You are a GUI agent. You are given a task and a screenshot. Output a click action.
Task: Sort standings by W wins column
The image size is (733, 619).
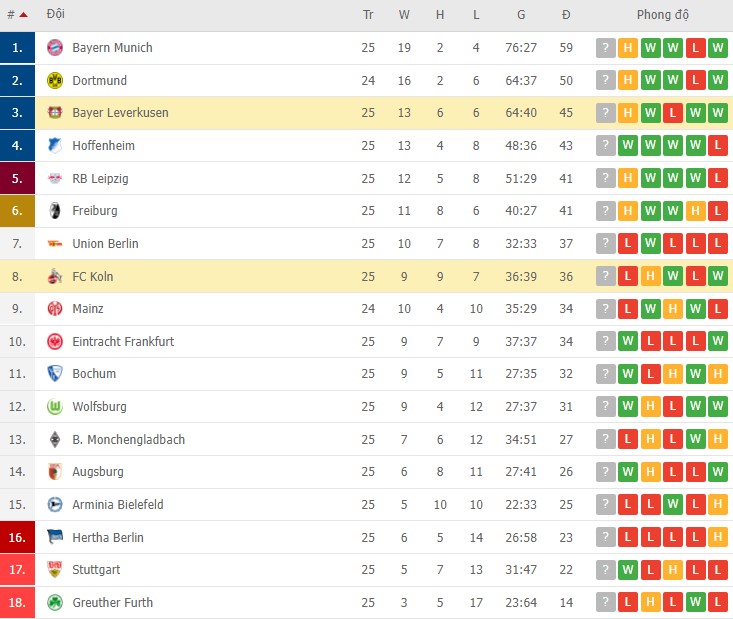click(x=404, y=15)
